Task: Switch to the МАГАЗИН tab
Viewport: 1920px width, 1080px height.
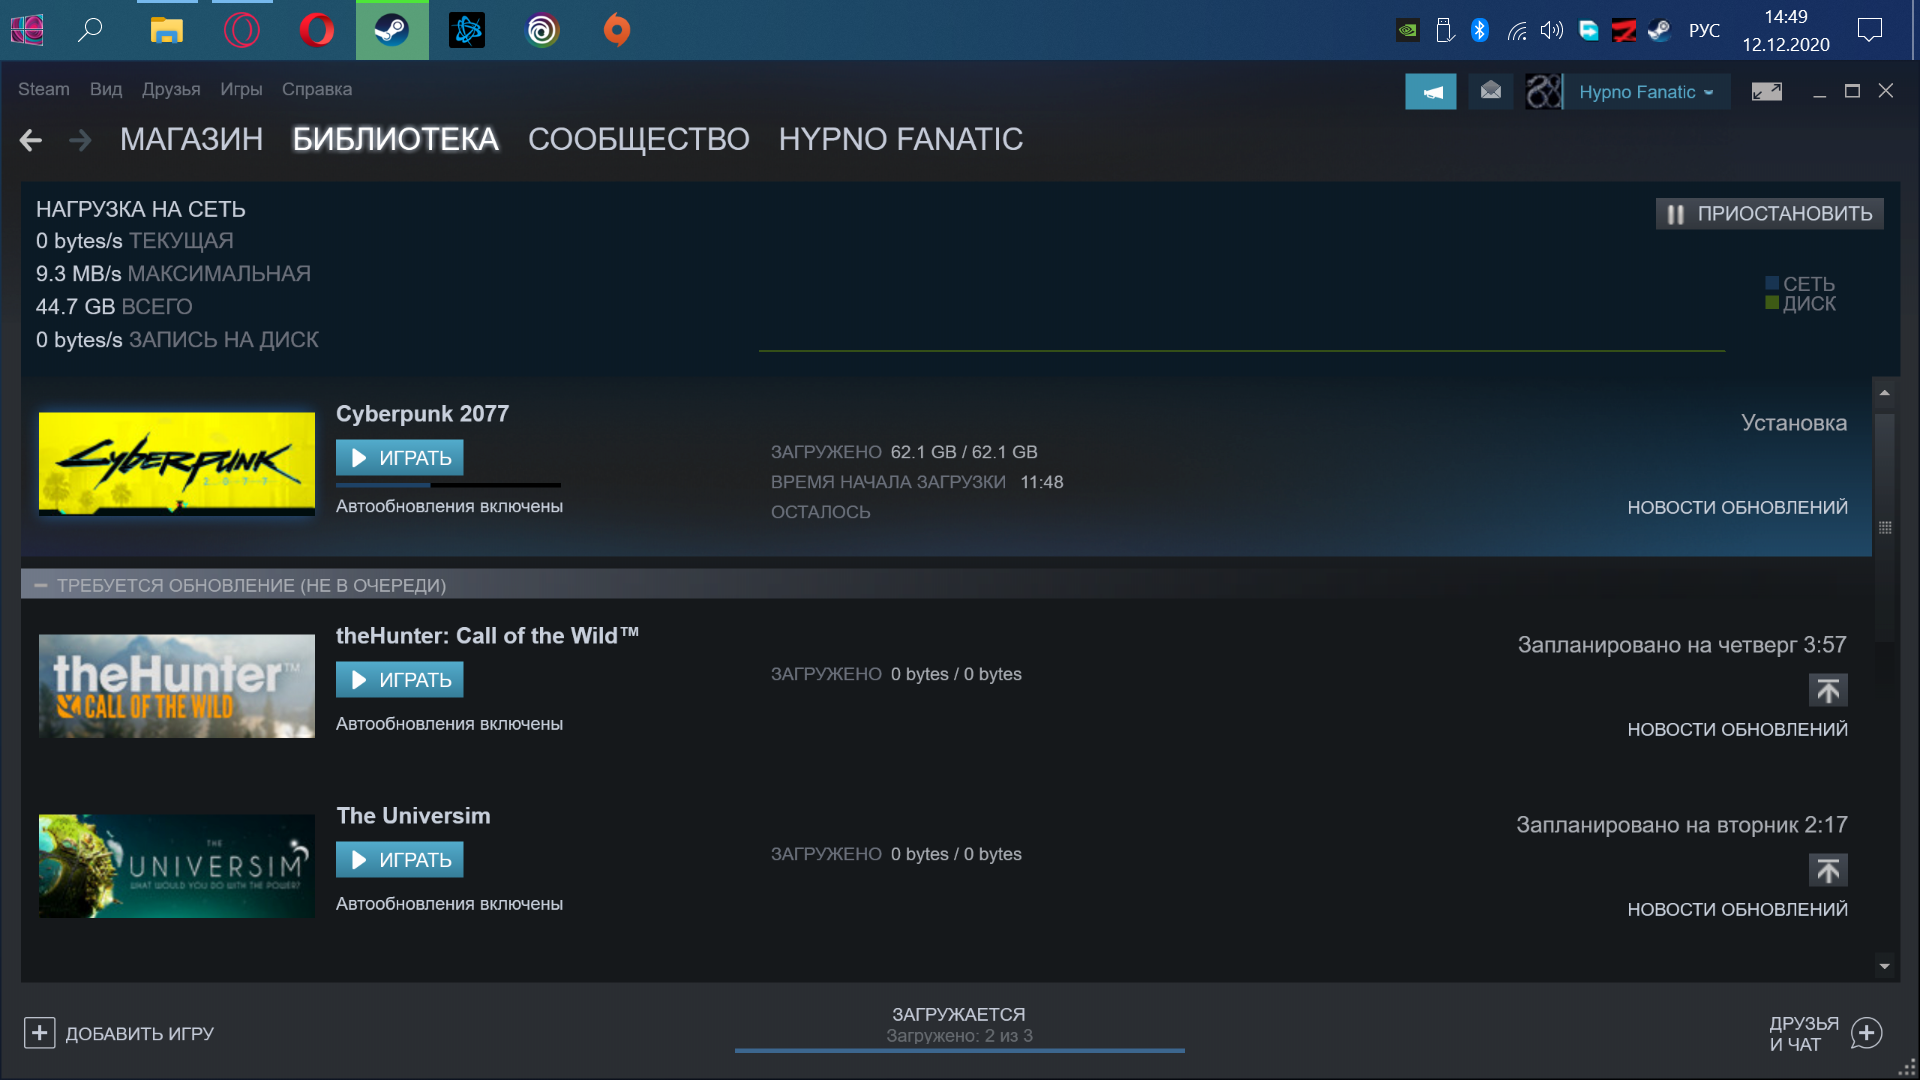Action: coord(191,139)
